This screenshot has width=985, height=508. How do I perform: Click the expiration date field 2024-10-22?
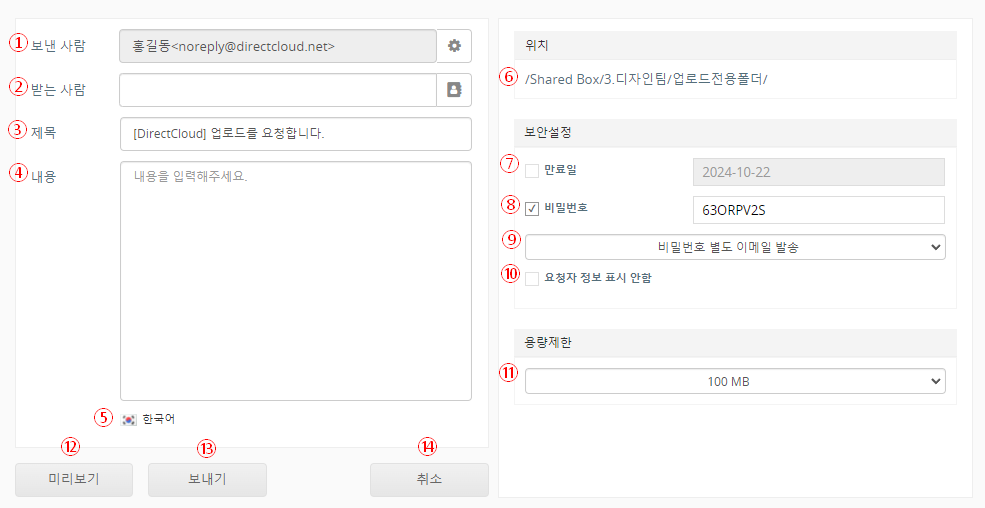(x=818, y=171)
